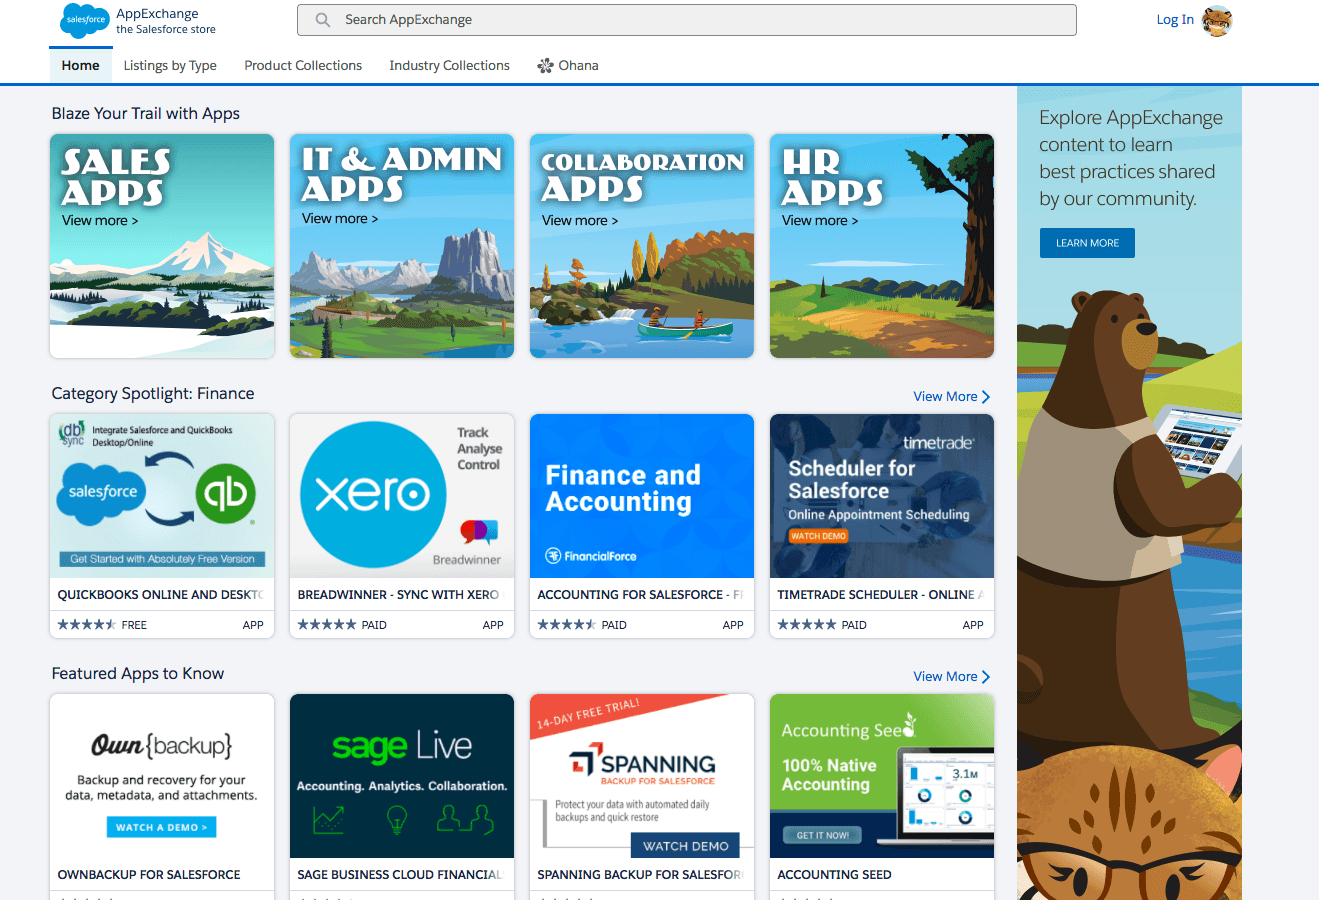This screenshot has height=900, width=1319.
Task: Click WATCH DEMO badge on TimeTrade image
Action: click(x=819, y=536)
